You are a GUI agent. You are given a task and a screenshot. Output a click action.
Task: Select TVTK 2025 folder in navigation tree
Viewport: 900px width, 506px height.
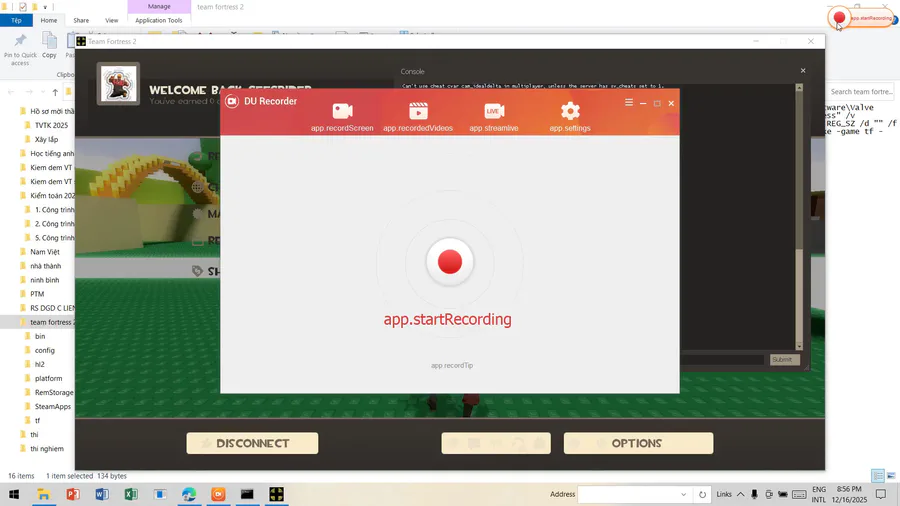(x=51, y=125)
